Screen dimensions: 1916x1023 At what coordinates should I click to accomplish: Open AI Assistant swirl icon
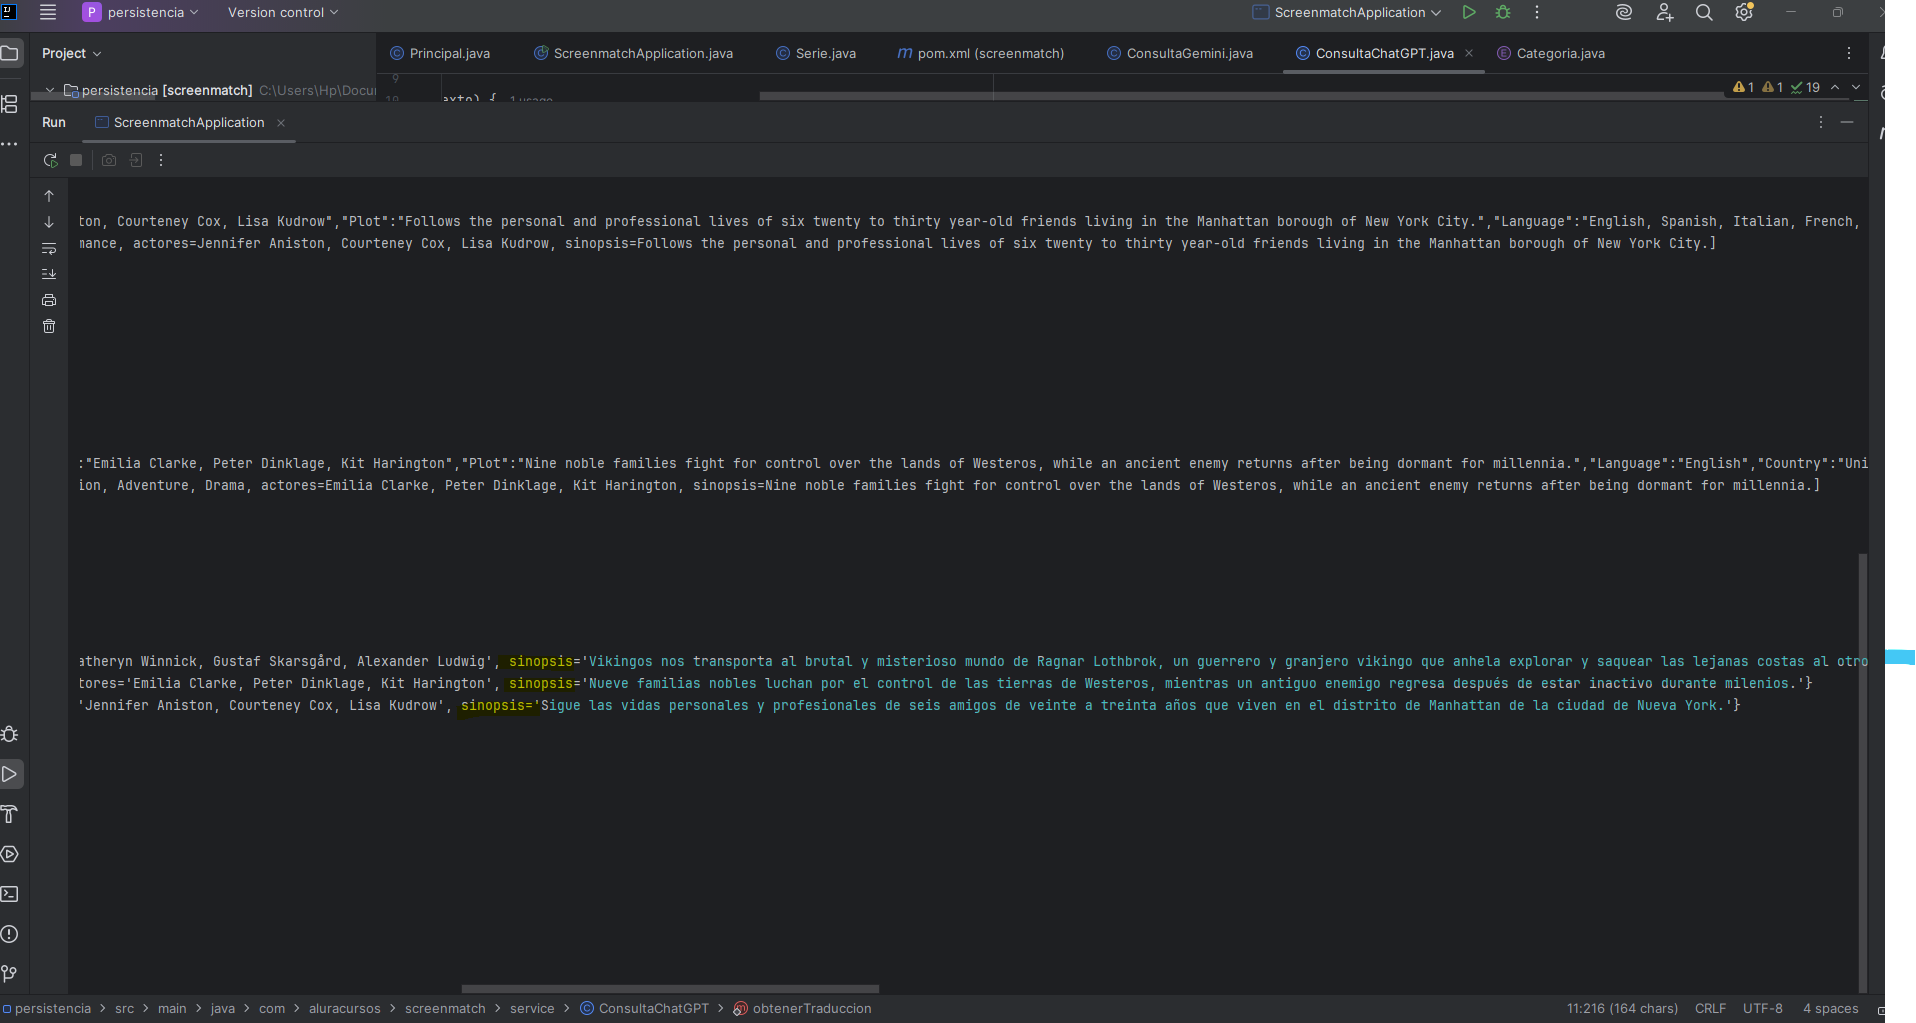click(x=1623, y=13)
